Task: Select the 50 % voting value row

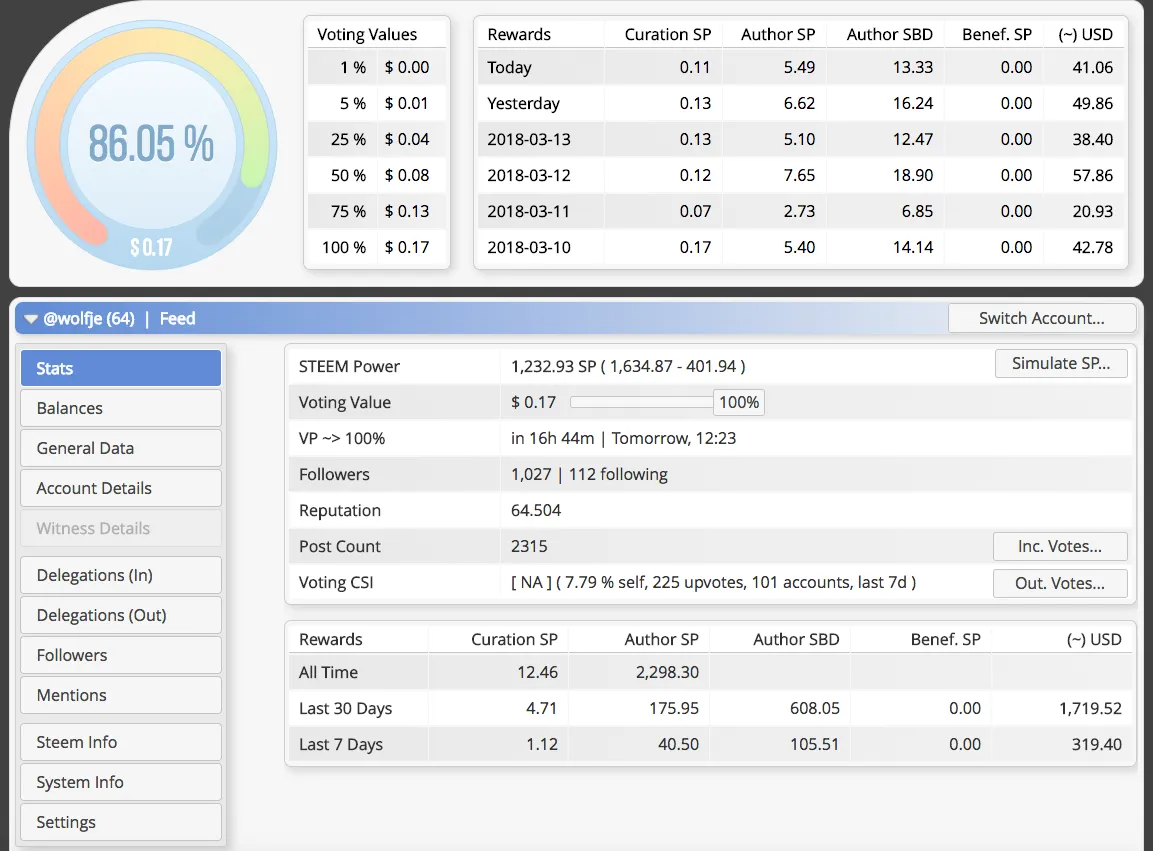Action: 376,176
